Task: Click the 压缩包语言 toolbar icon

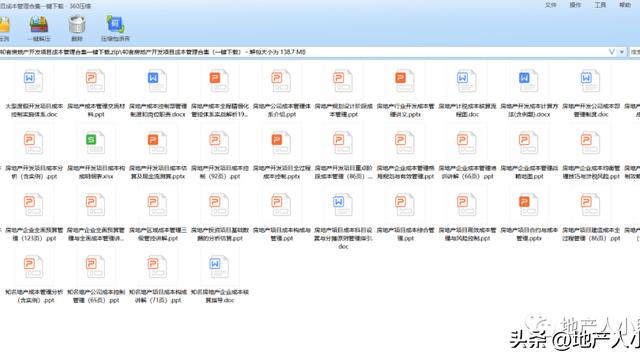Action: click(x=115, y=25)
